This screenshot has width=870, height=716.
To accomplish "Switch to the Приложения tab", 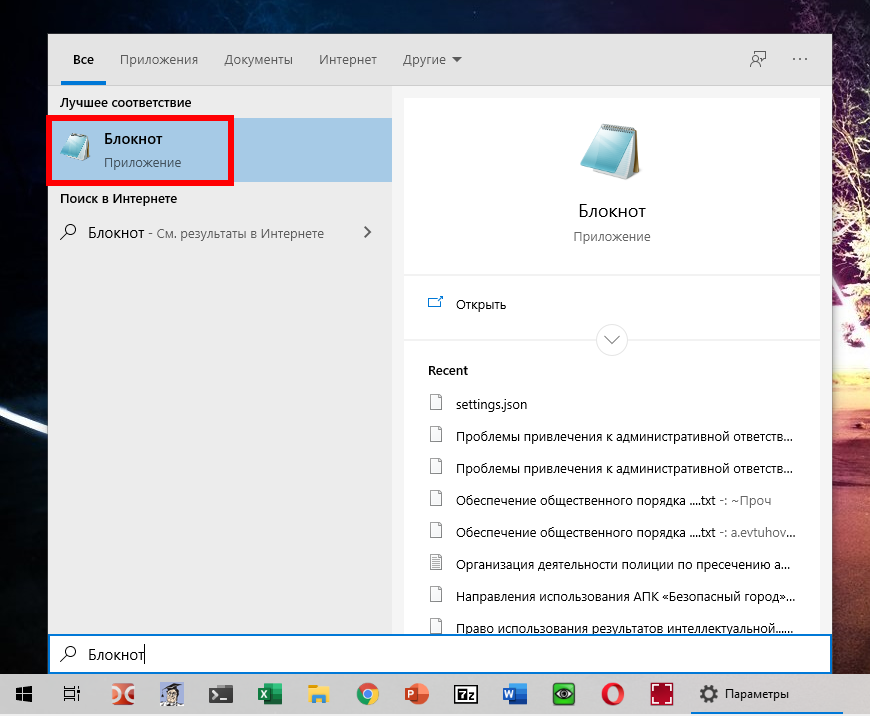I will pyautogui.click(x=159, y=60).
